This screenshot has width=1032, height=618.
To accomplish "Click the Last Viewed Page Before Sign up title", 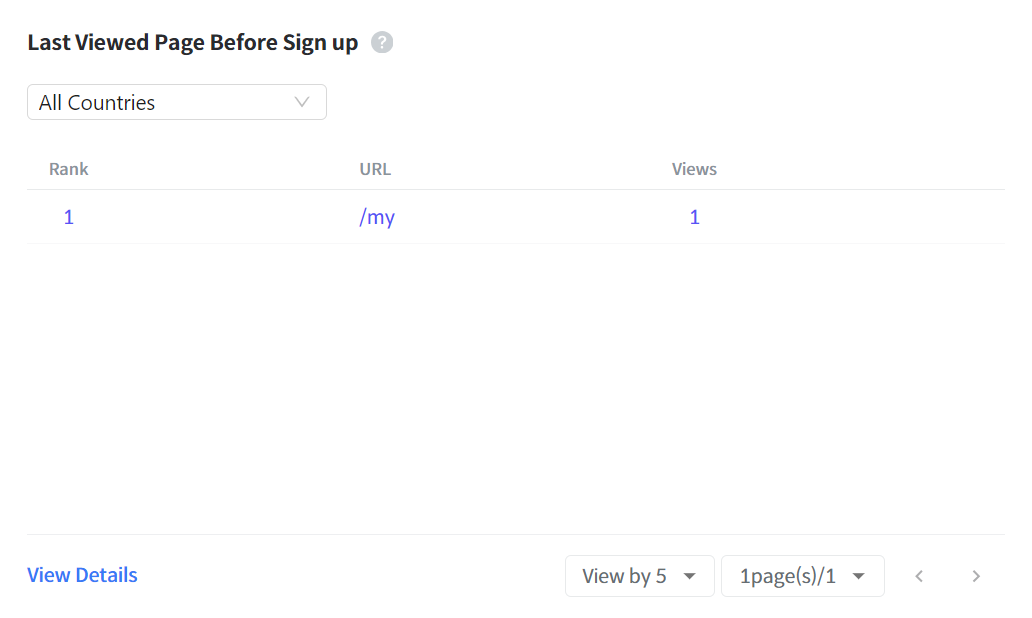I will click(193, 42).
